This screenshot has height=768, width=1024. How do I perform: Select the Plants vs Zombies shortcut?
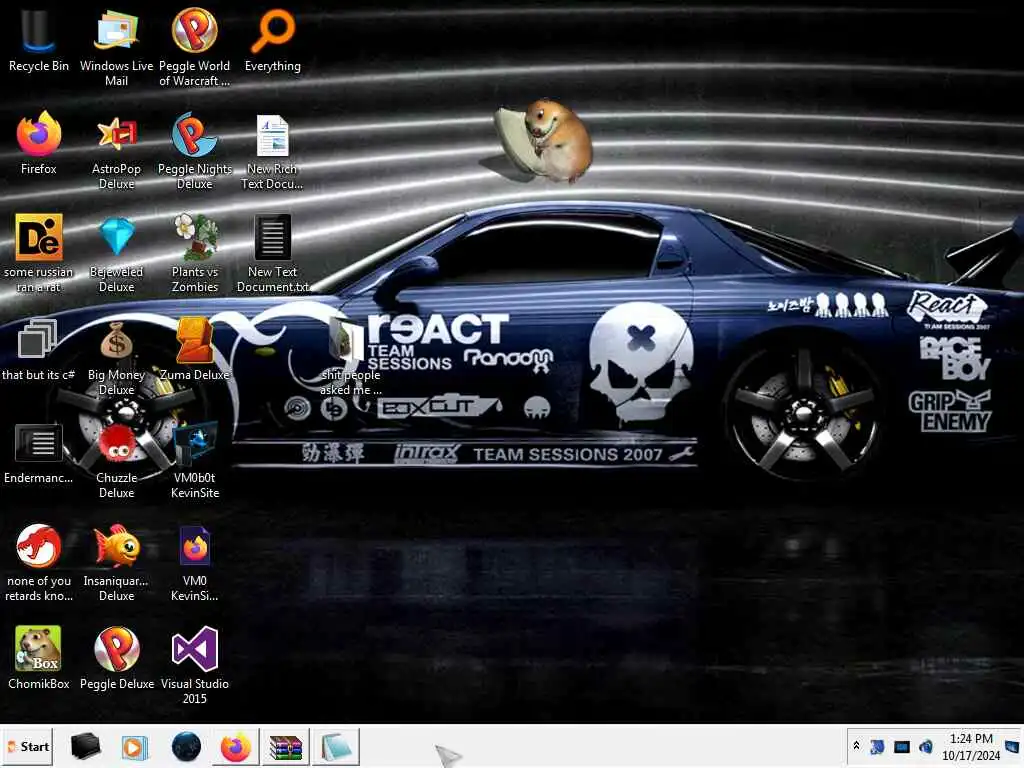[195, 253]
